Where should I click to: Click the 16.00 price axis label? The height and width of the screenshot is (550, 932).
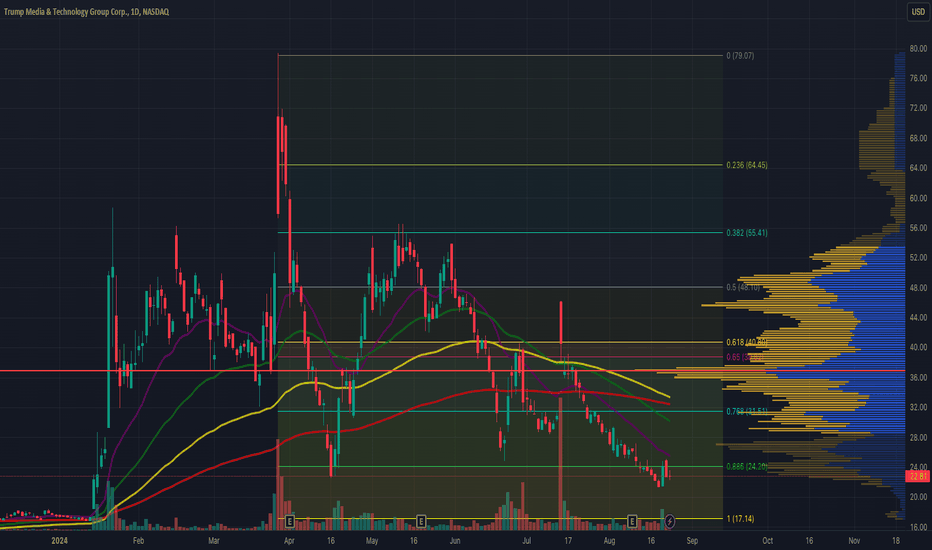click(918, 527)
